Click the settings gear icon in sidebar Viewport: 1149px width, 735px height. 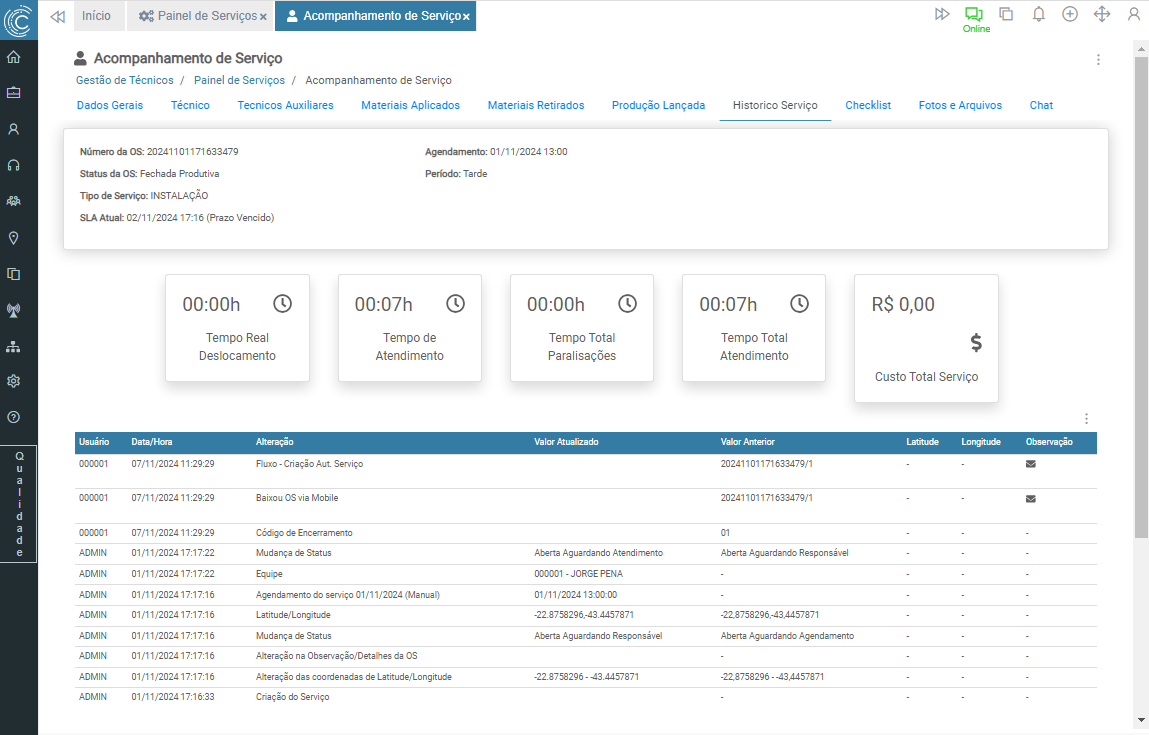14,381
